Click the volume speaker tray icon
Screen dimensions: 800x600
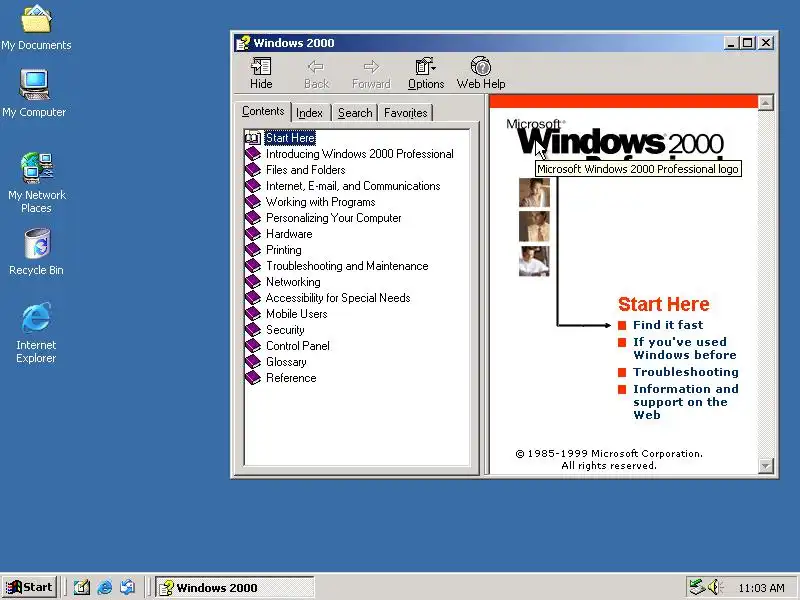pos(713,587)
